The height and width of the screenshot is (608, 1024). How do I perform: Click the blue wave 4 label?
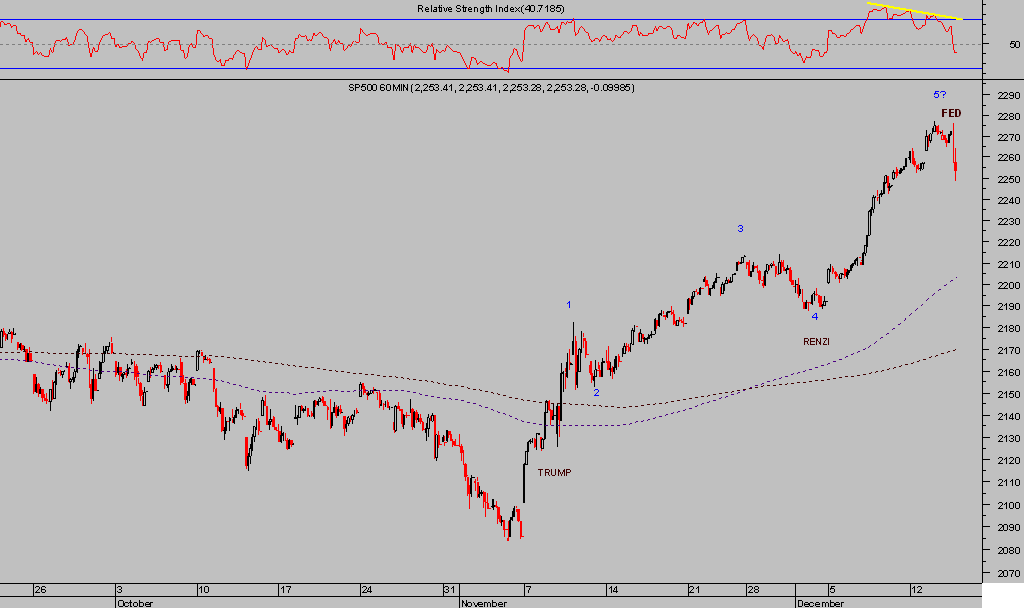pos(814,317)
